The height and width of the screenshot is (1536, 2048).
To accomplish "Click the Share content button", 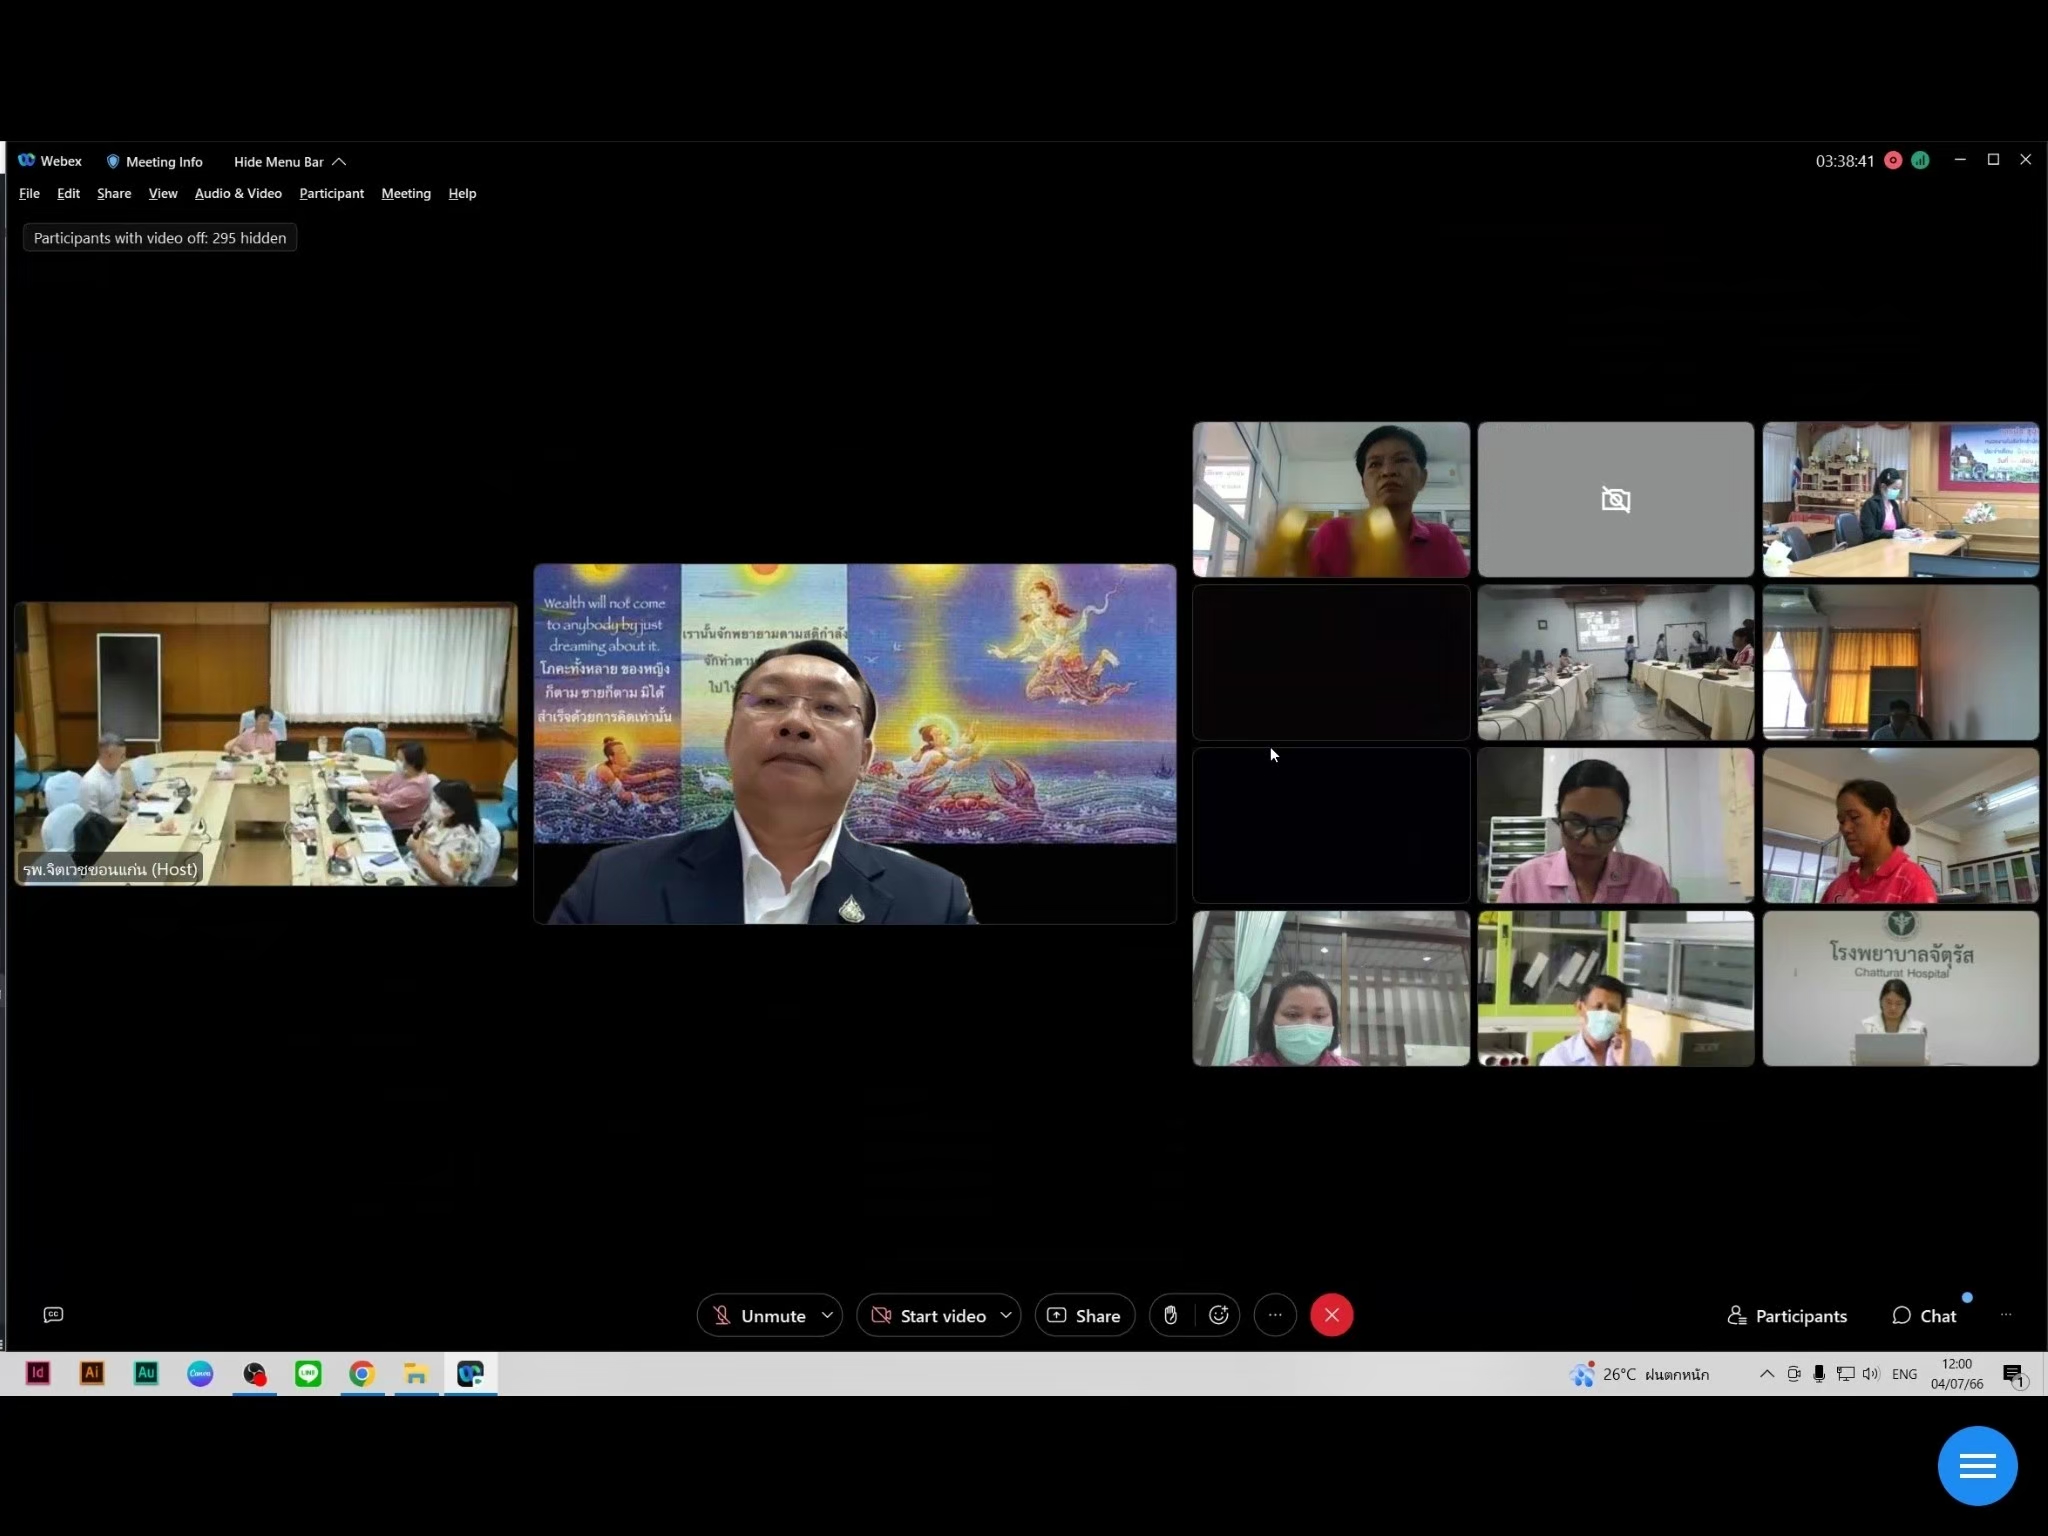I will pos(1084,1315).
